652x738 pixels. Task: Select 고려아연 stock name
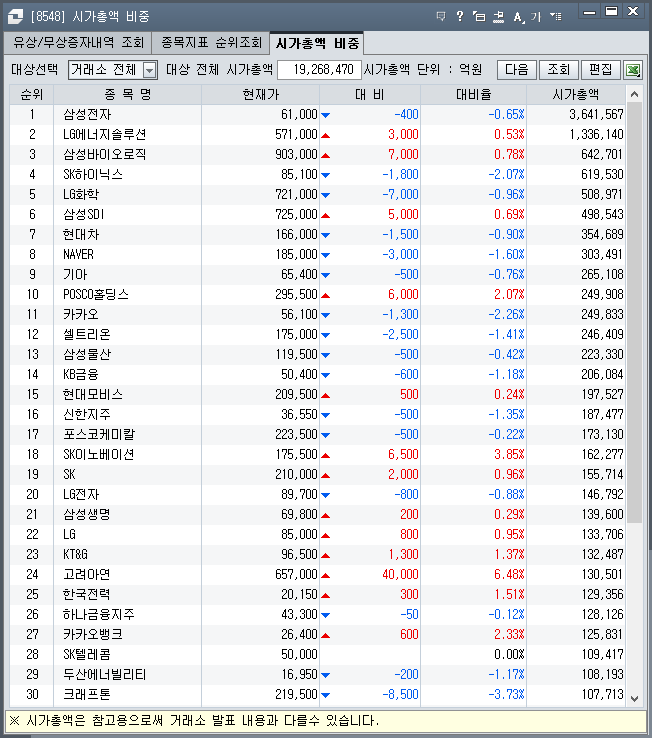tap(87, 575)
